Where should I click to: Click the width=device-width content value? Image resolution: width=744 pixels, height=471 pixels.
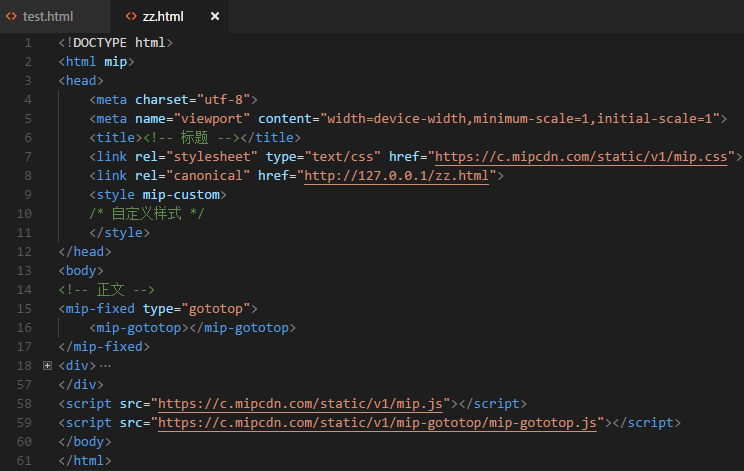pyautogui.click(x=520, y=119)
